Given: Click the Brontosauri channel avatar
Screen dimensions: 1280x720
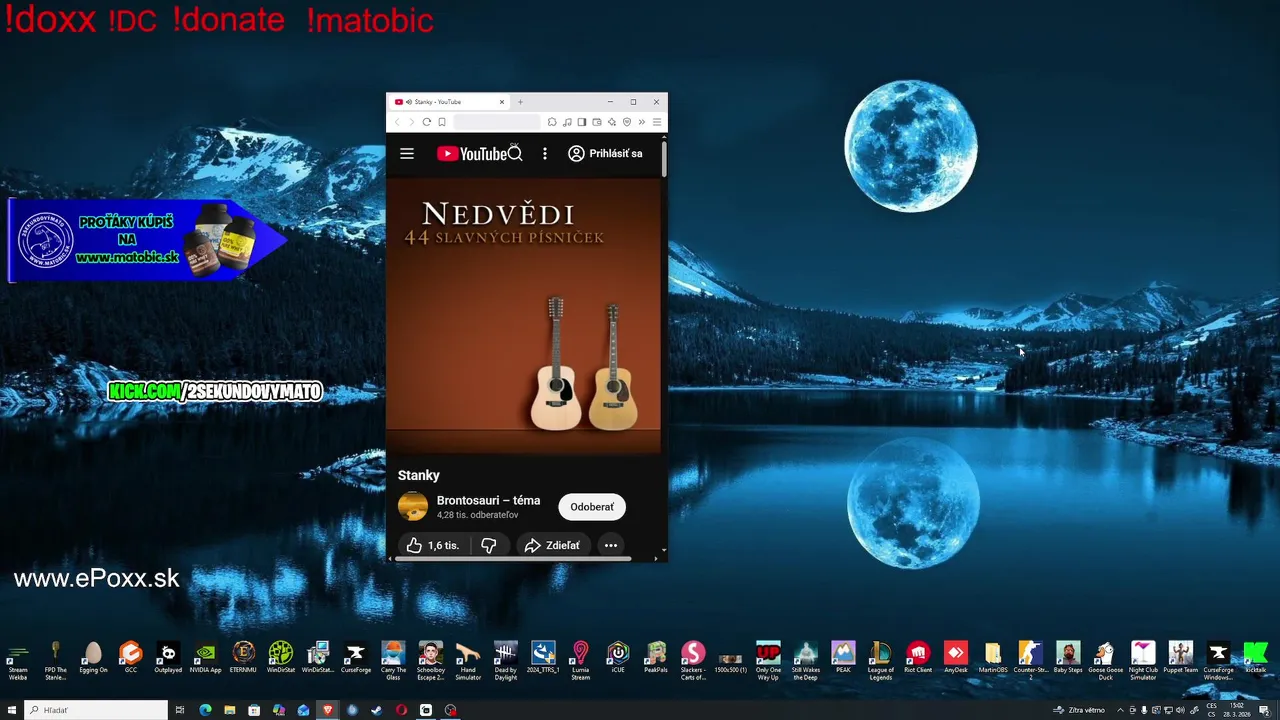Looking at the screenshot, I should pos(412,506).
